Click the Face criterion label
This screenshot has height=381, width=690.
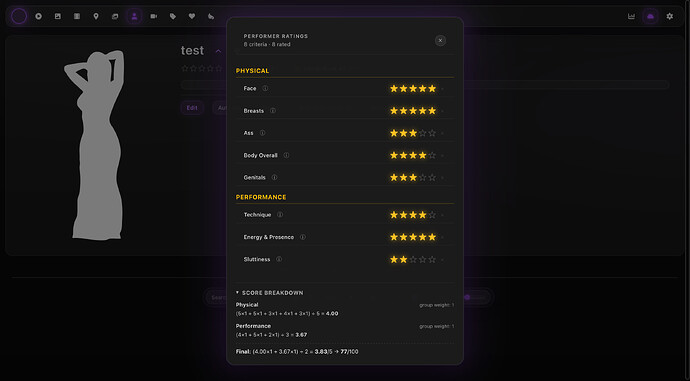click(x=250, y=88)
